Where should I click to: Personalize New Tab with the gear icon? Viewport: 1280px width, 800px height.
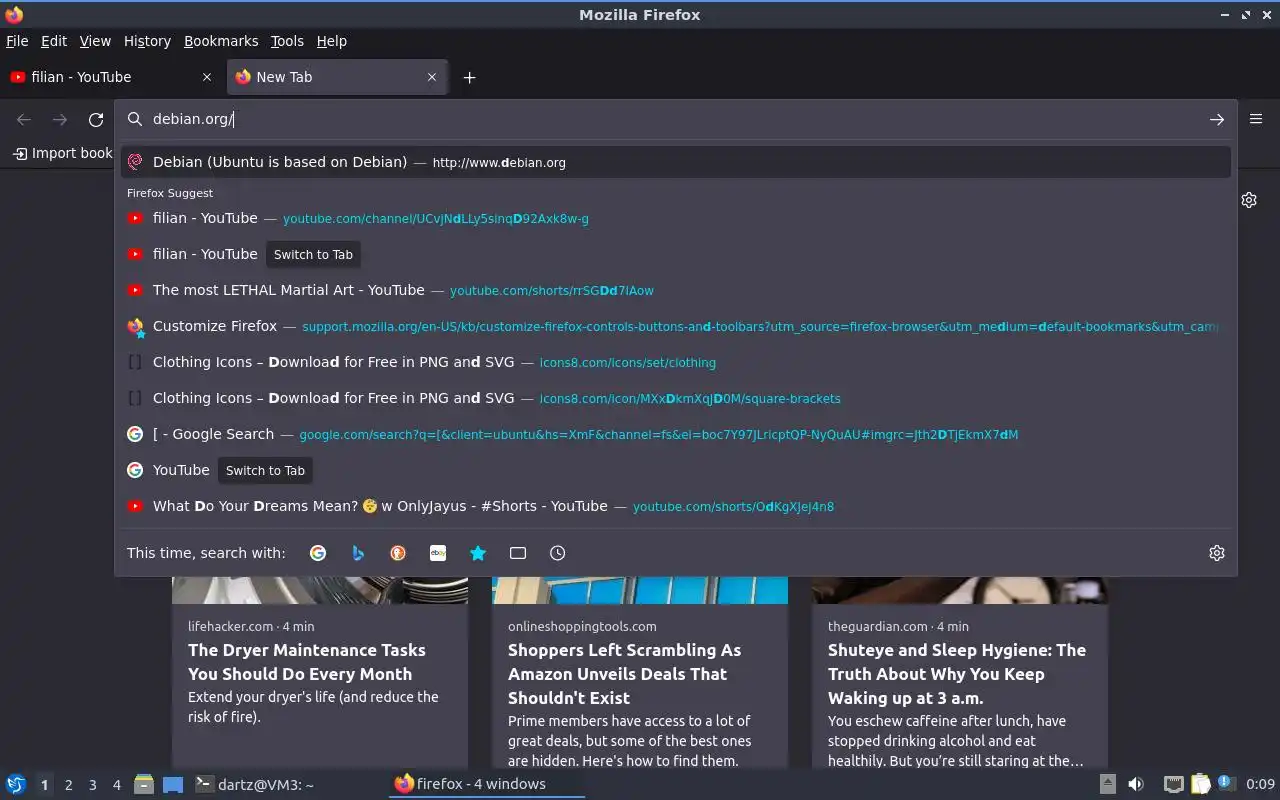1249,200
